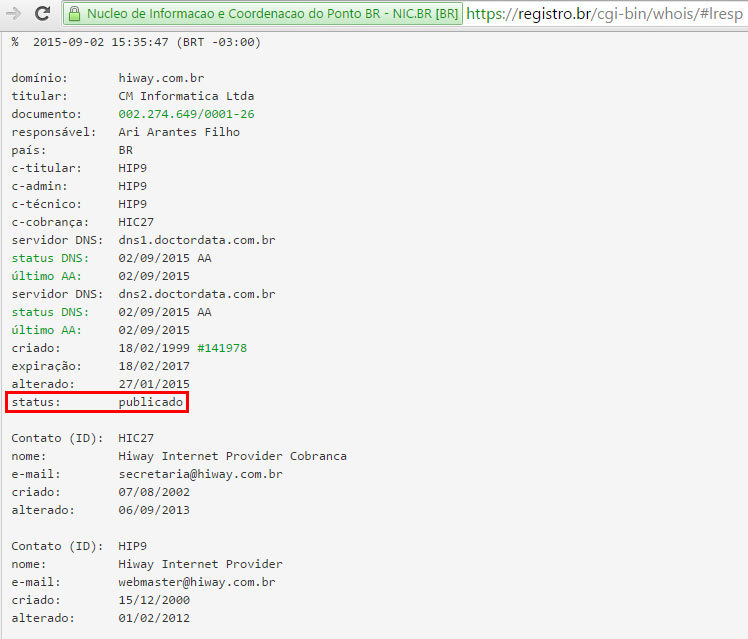Screen dimensions: 748x639
Task: Click the status value publicado
Action: click(x=151, y=402)
